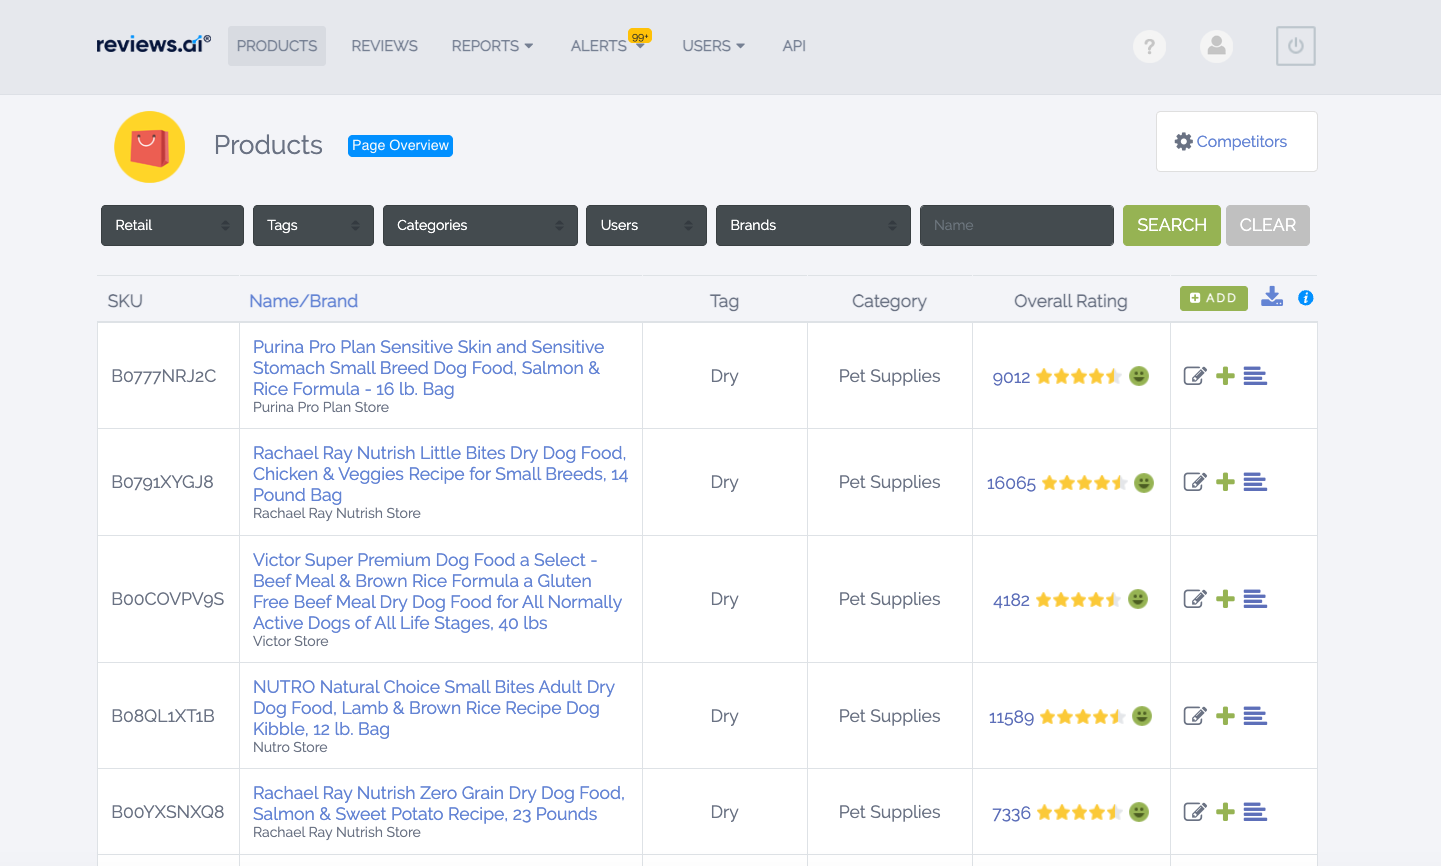Click the green plus on Victor Super Premium row
This screenshot has width=1441, height=866.
(x=1224, y=599)
